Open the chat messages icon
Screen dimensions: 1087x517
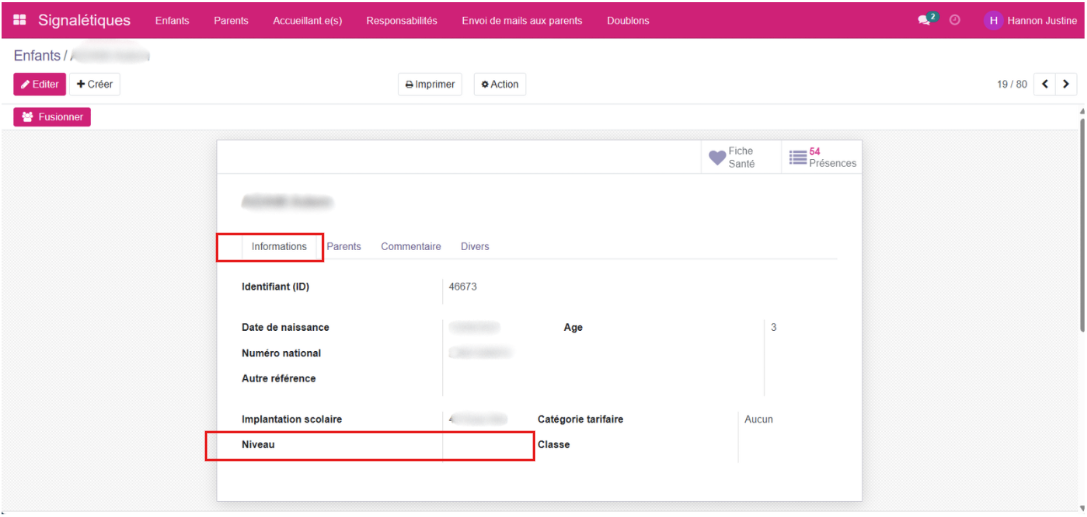click(925, 20)
